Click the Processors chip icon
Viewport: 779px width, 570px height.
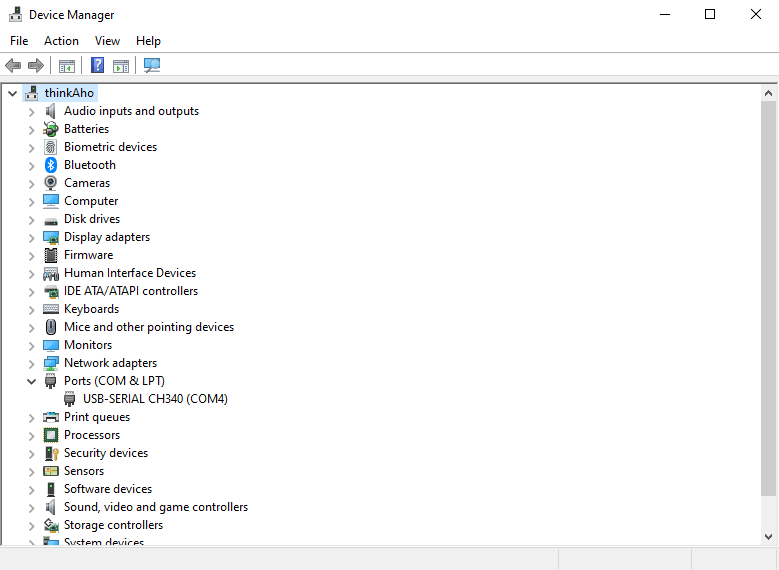(x=51, y=435)
